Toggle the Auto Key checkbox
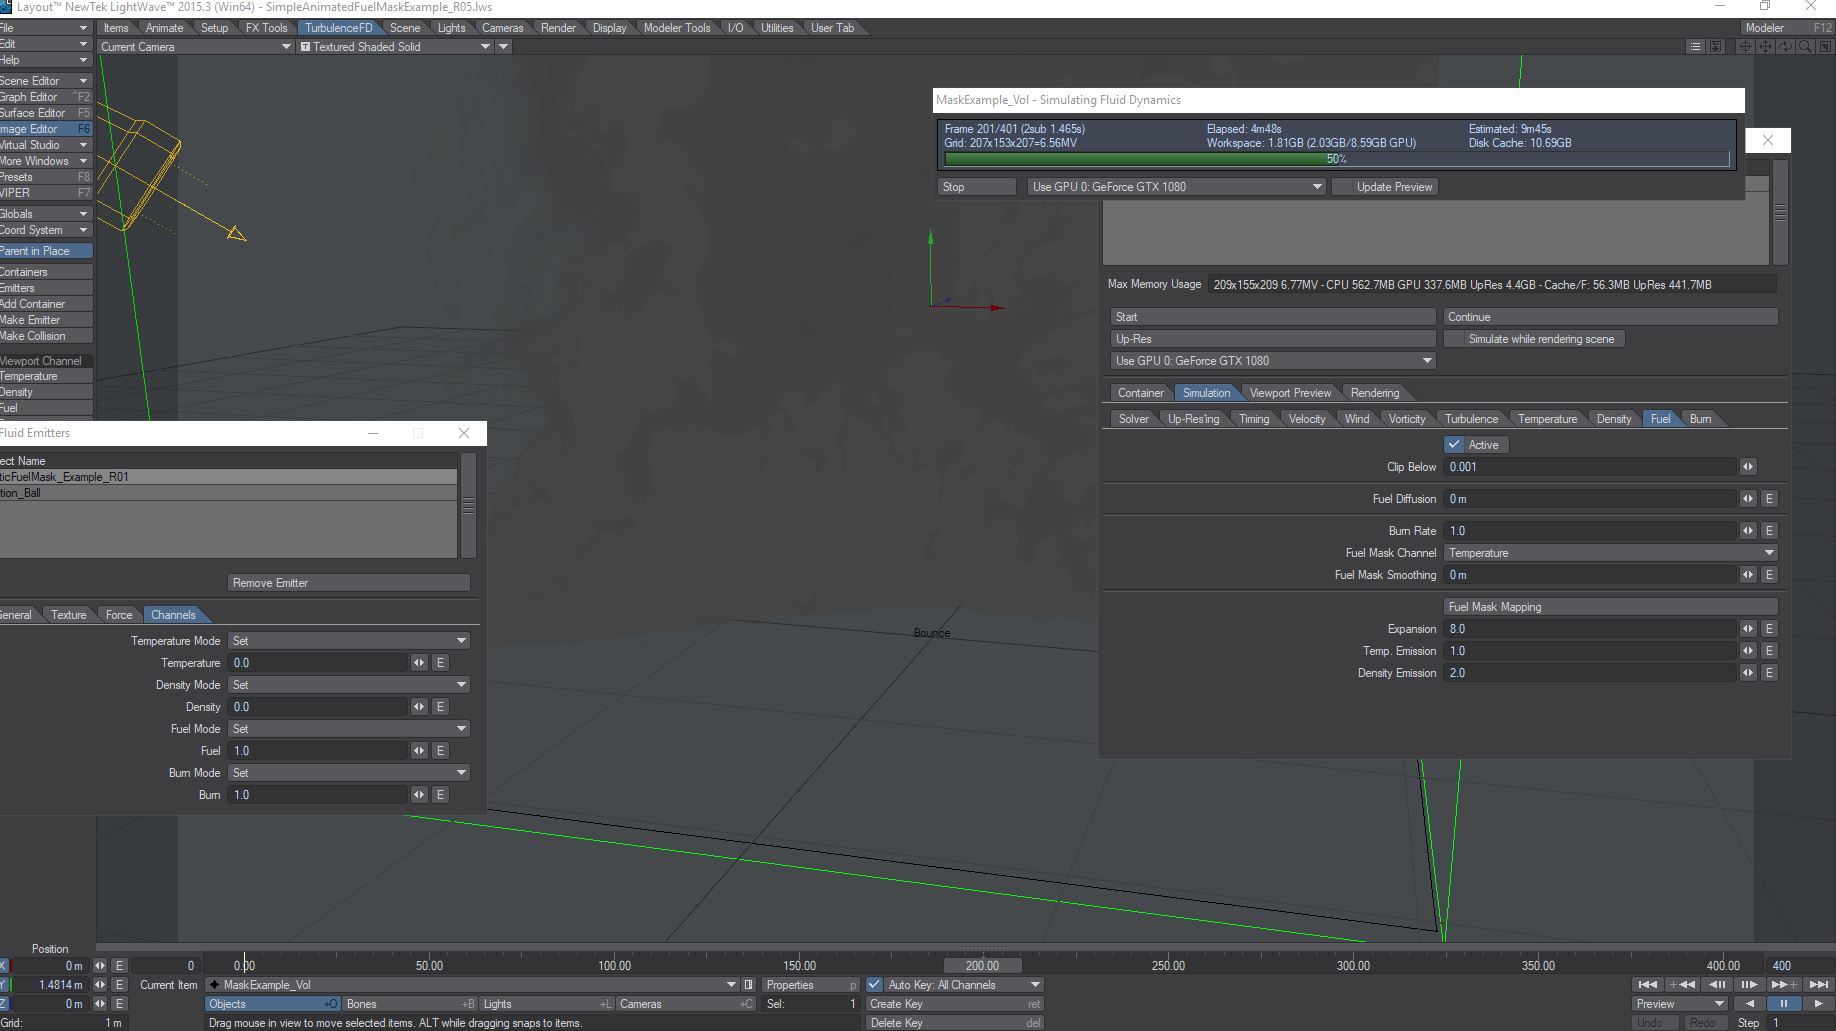 pos(875,985)
